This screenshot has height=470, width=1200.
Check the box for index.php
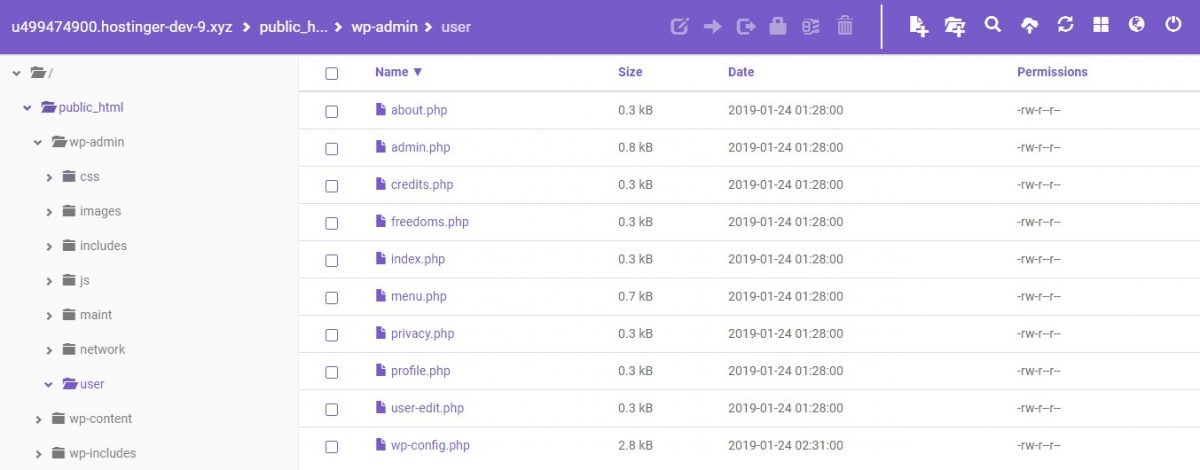click(x=332, y=260)
